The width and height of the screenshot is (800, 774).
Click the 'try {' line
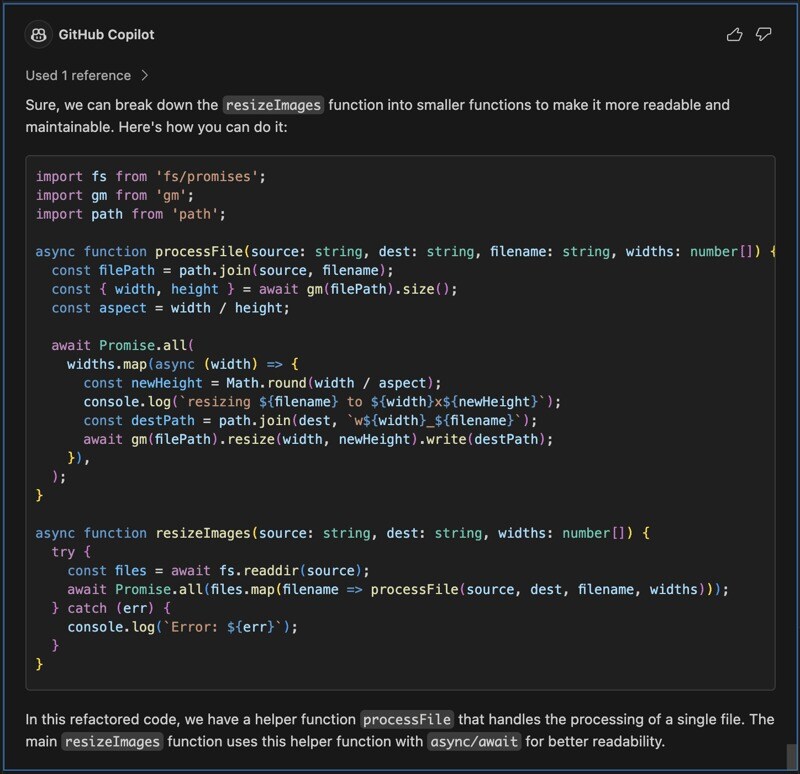pyautogui.click(x=71, y=552)
